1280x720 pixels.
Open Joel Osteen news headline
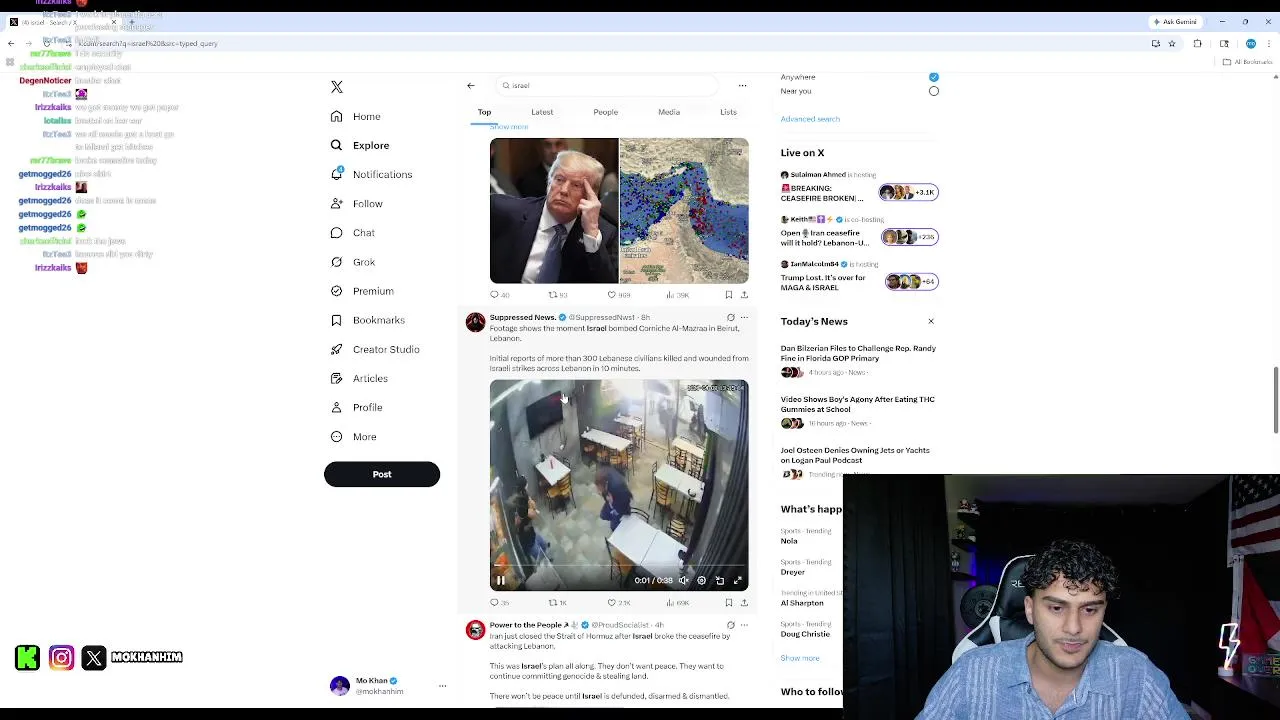coord(855,455)
